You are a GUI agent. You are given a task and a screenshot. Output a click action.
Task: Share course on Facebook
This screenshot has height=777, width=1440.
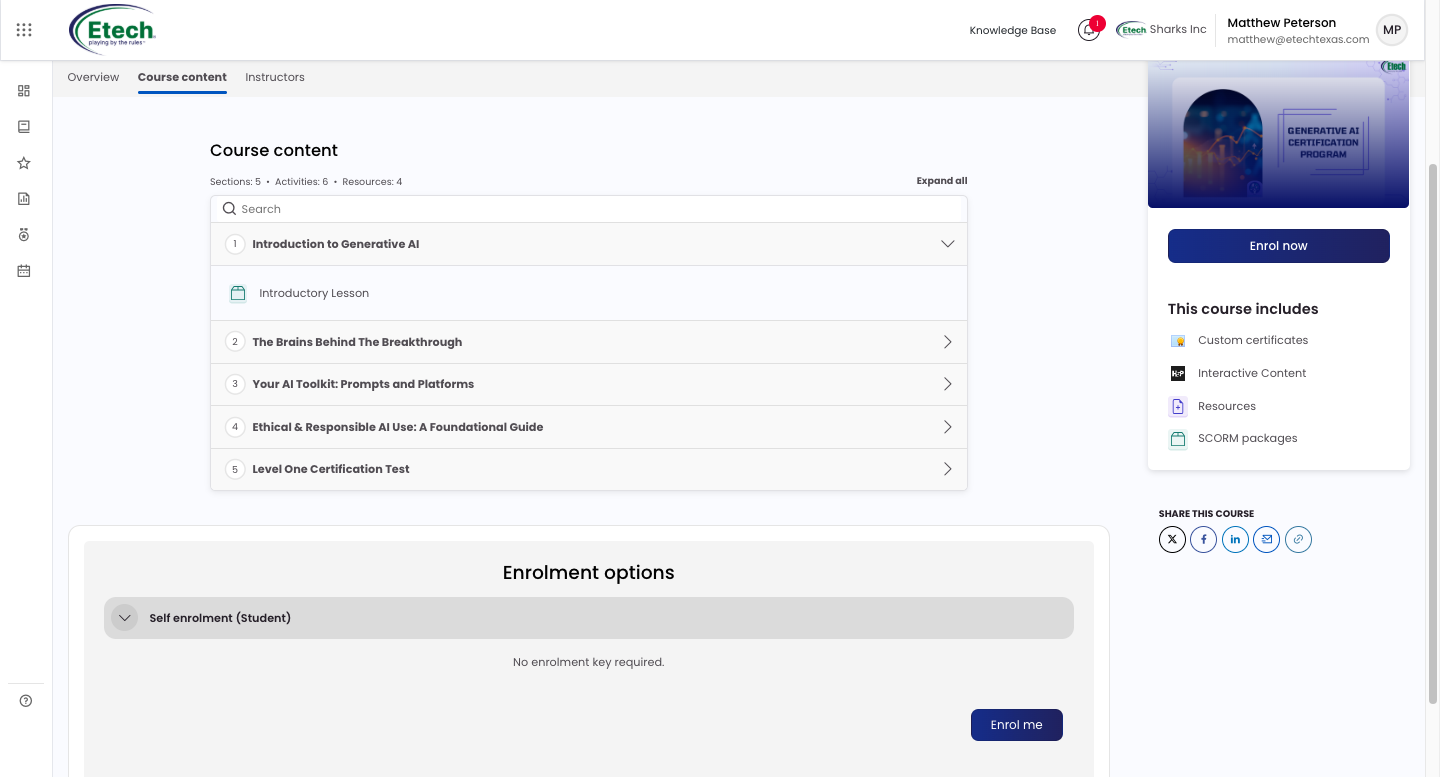click(1203, 540)
